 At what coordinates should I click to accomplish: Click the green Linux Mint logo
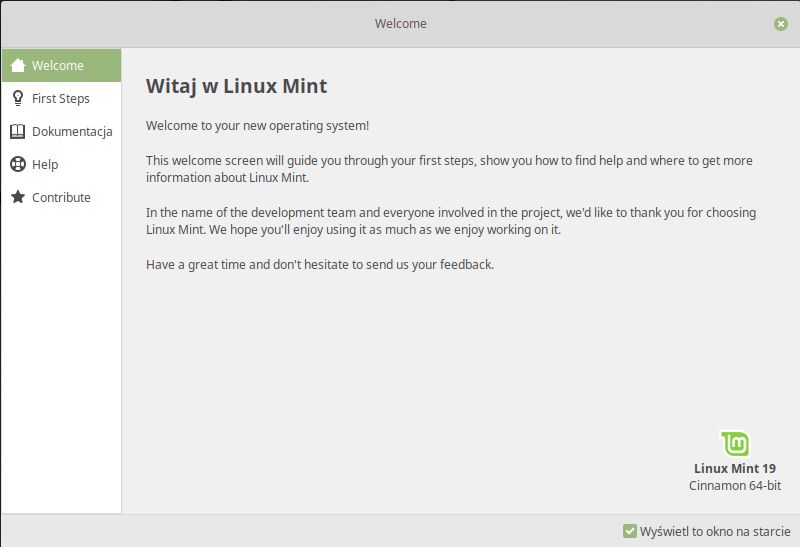point(735,443)
